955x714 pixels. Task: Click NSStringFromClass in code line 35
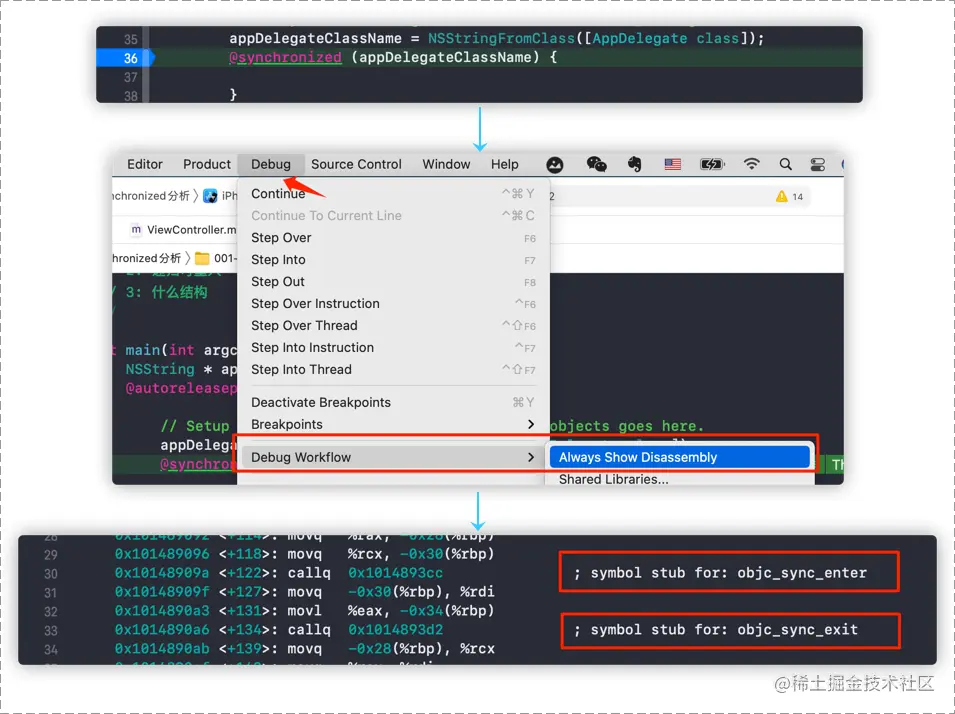(501, 38)
